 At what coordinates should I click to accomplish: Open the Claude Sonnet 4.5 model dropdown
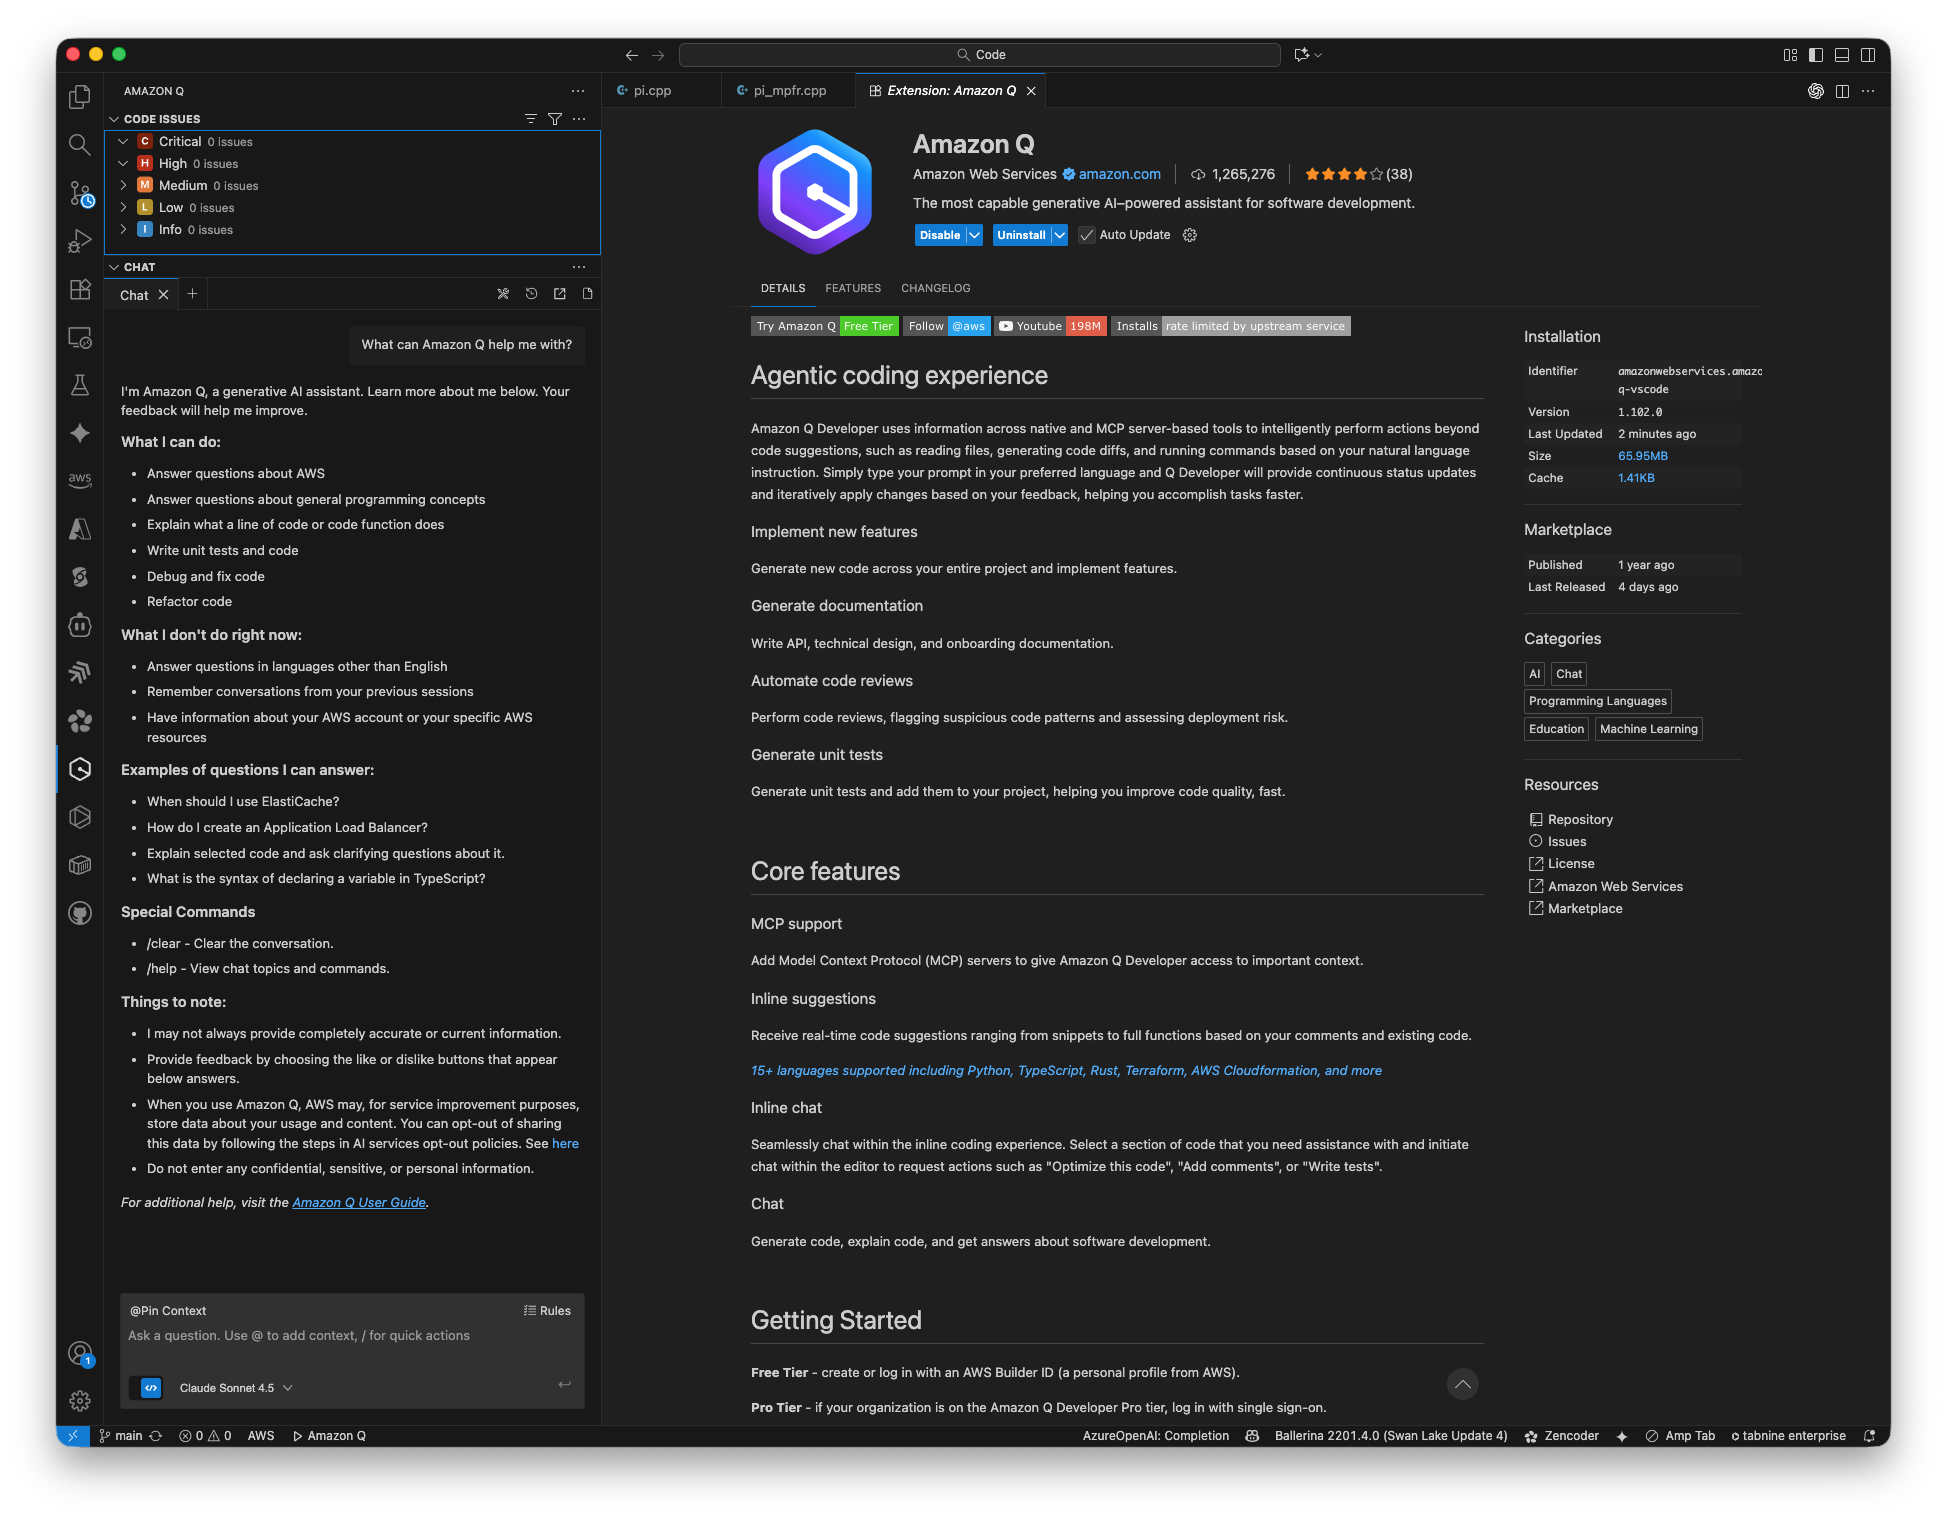(236, 1388)
